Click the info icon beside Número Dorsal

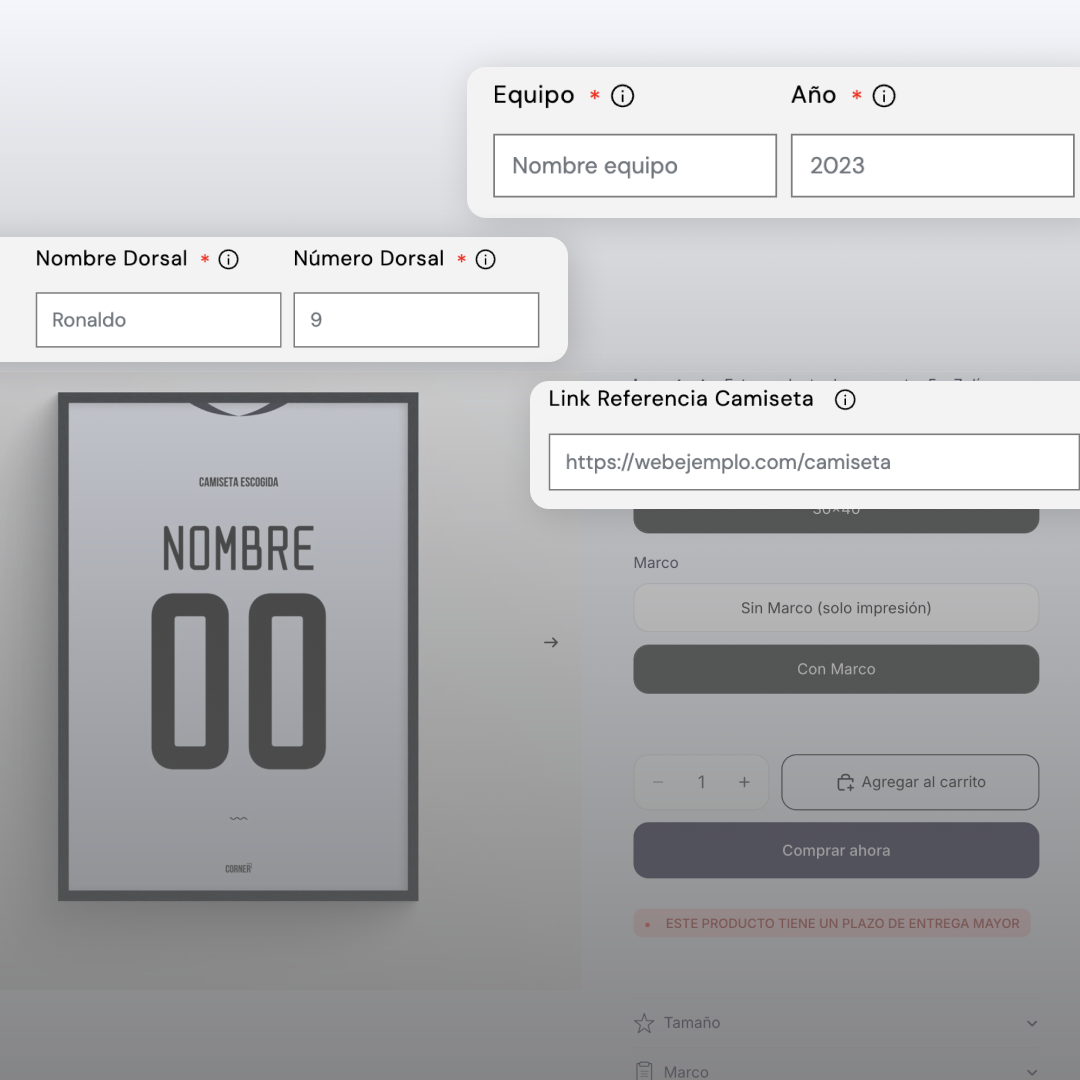click(x=485, y=260)
